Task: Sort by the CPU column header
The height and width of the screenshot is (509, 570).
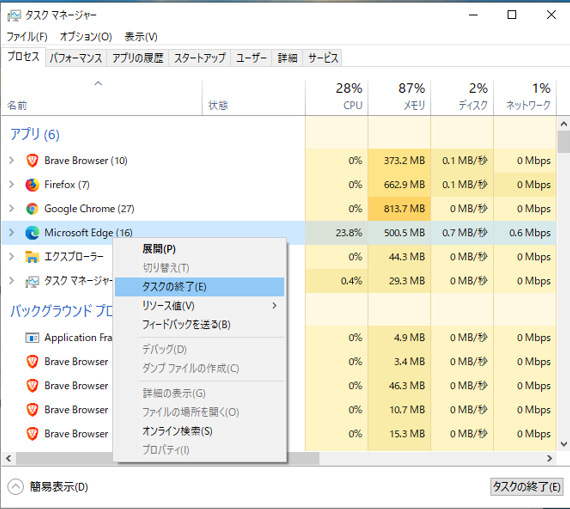Action: [337, 97]
